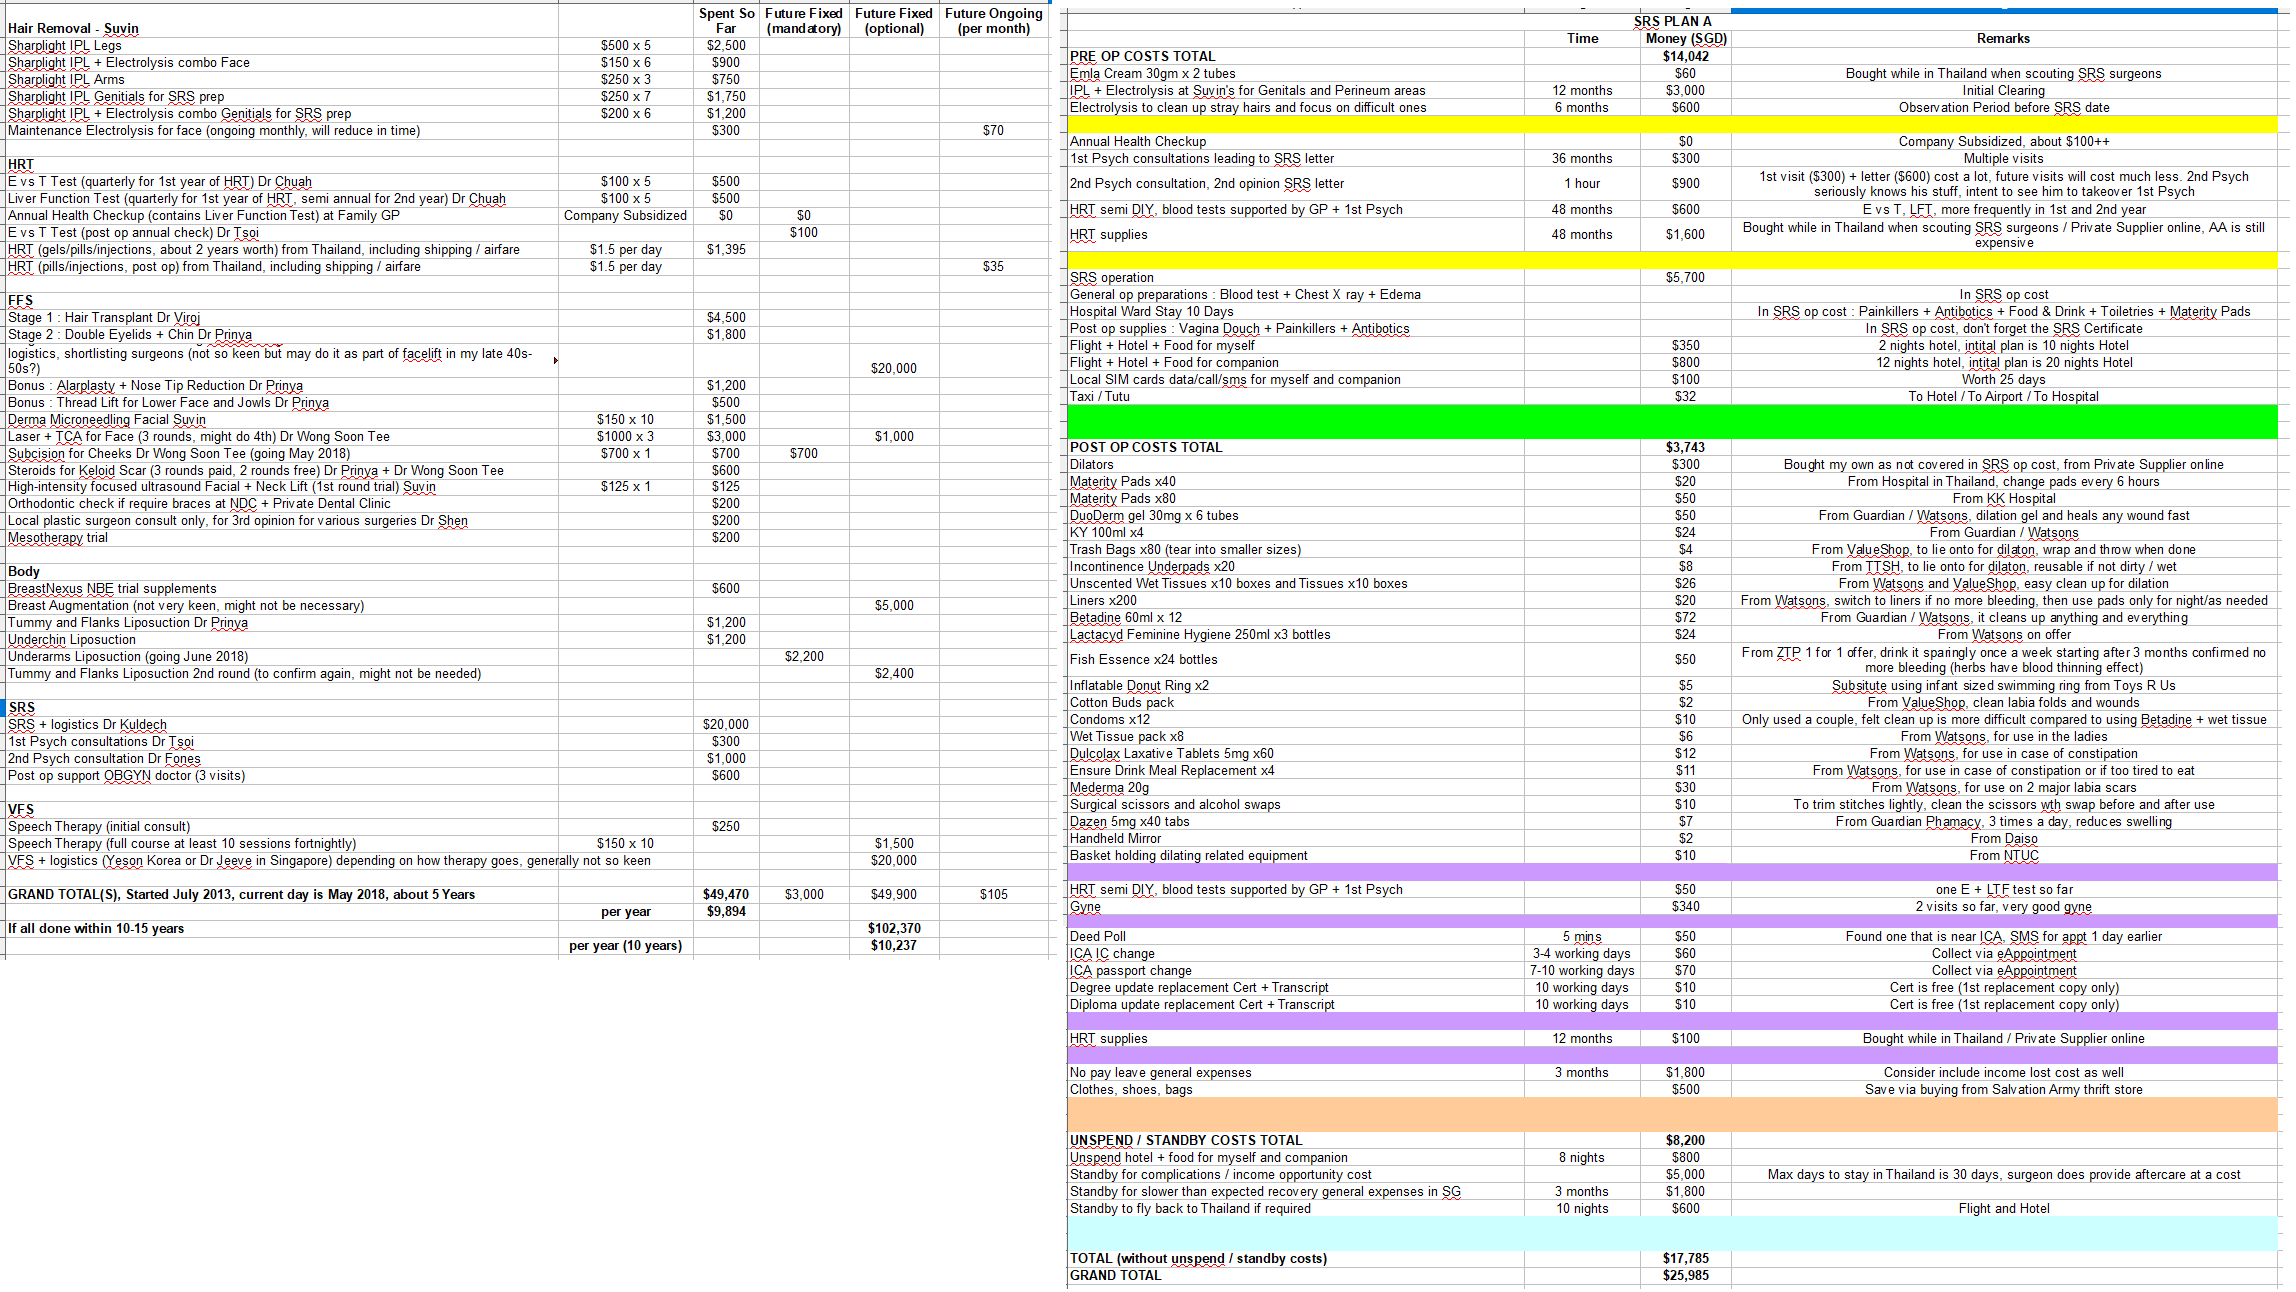Click the 'Handheld Mirror' cell
This screenshot has height=1292, width=2296.
(x=1115, y=838)
